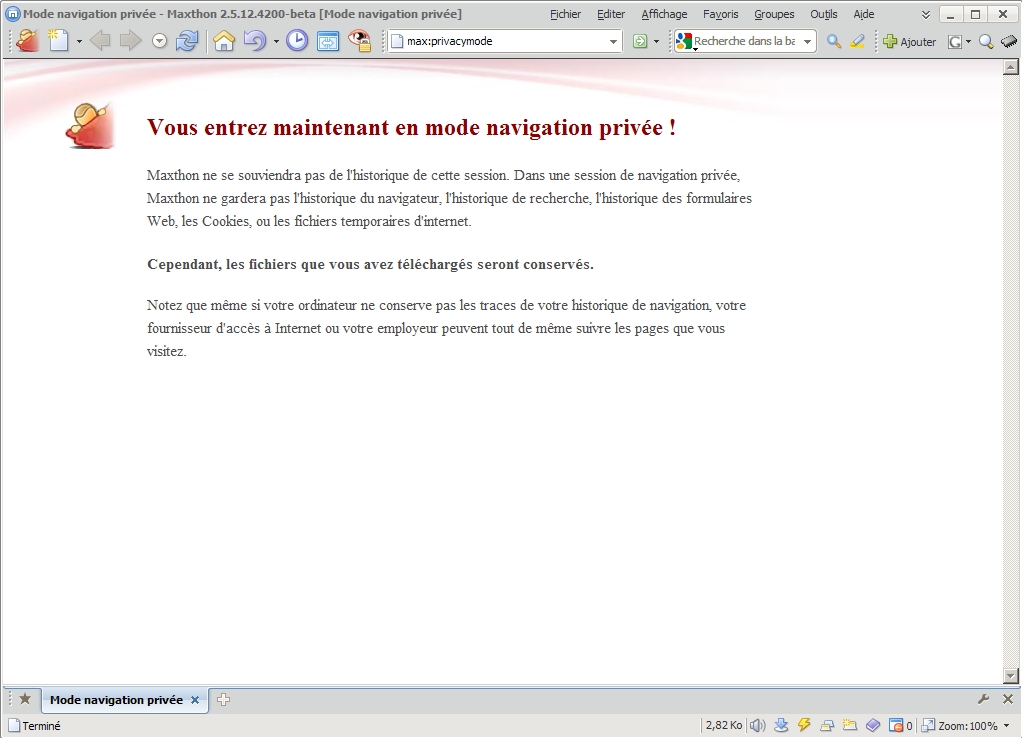Open the favorites star on tab bar

25,699
